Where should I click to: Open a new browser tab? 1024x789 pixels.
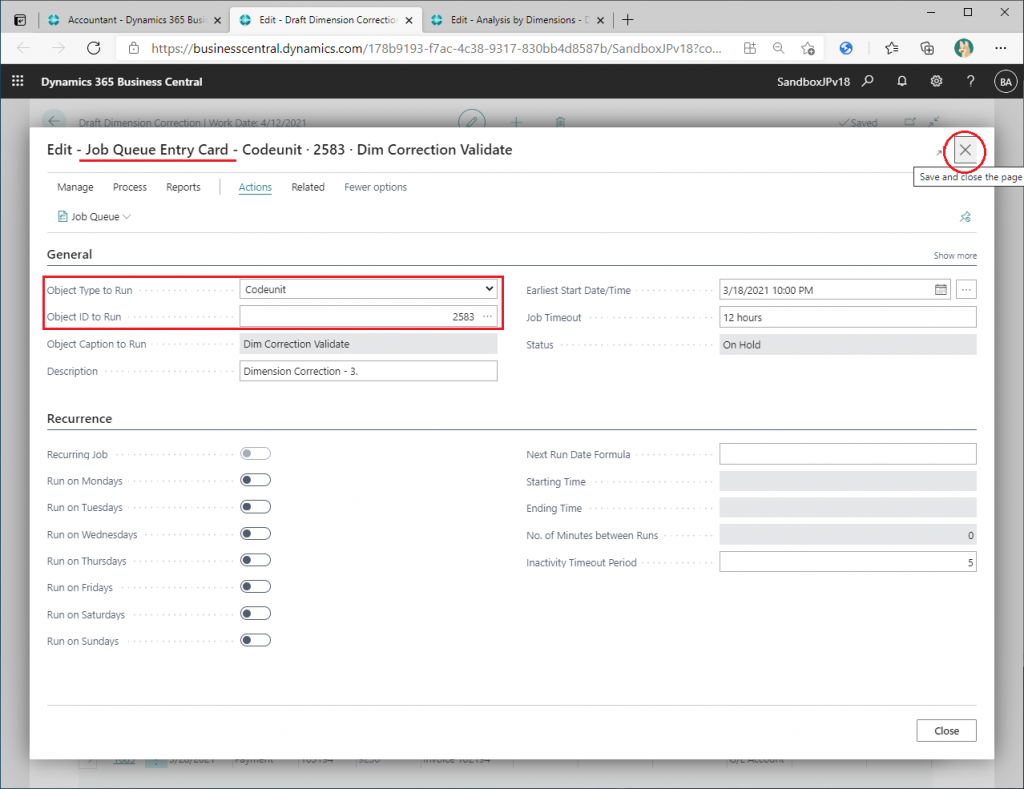[x=628, y=20]
